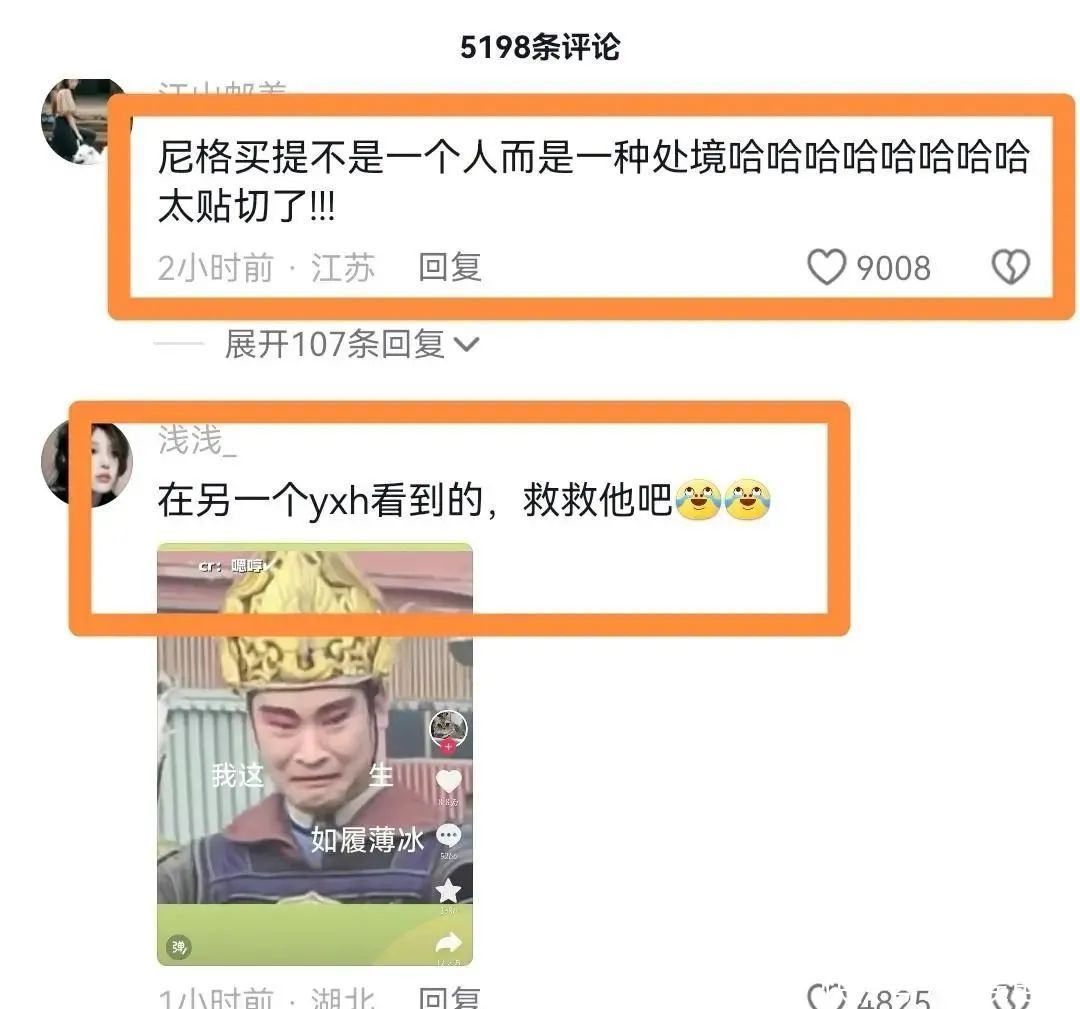Tap the star favorite icon in video
Image resolution: width=1080 pixels, height=1009 pixels.
tap(448, 891)
